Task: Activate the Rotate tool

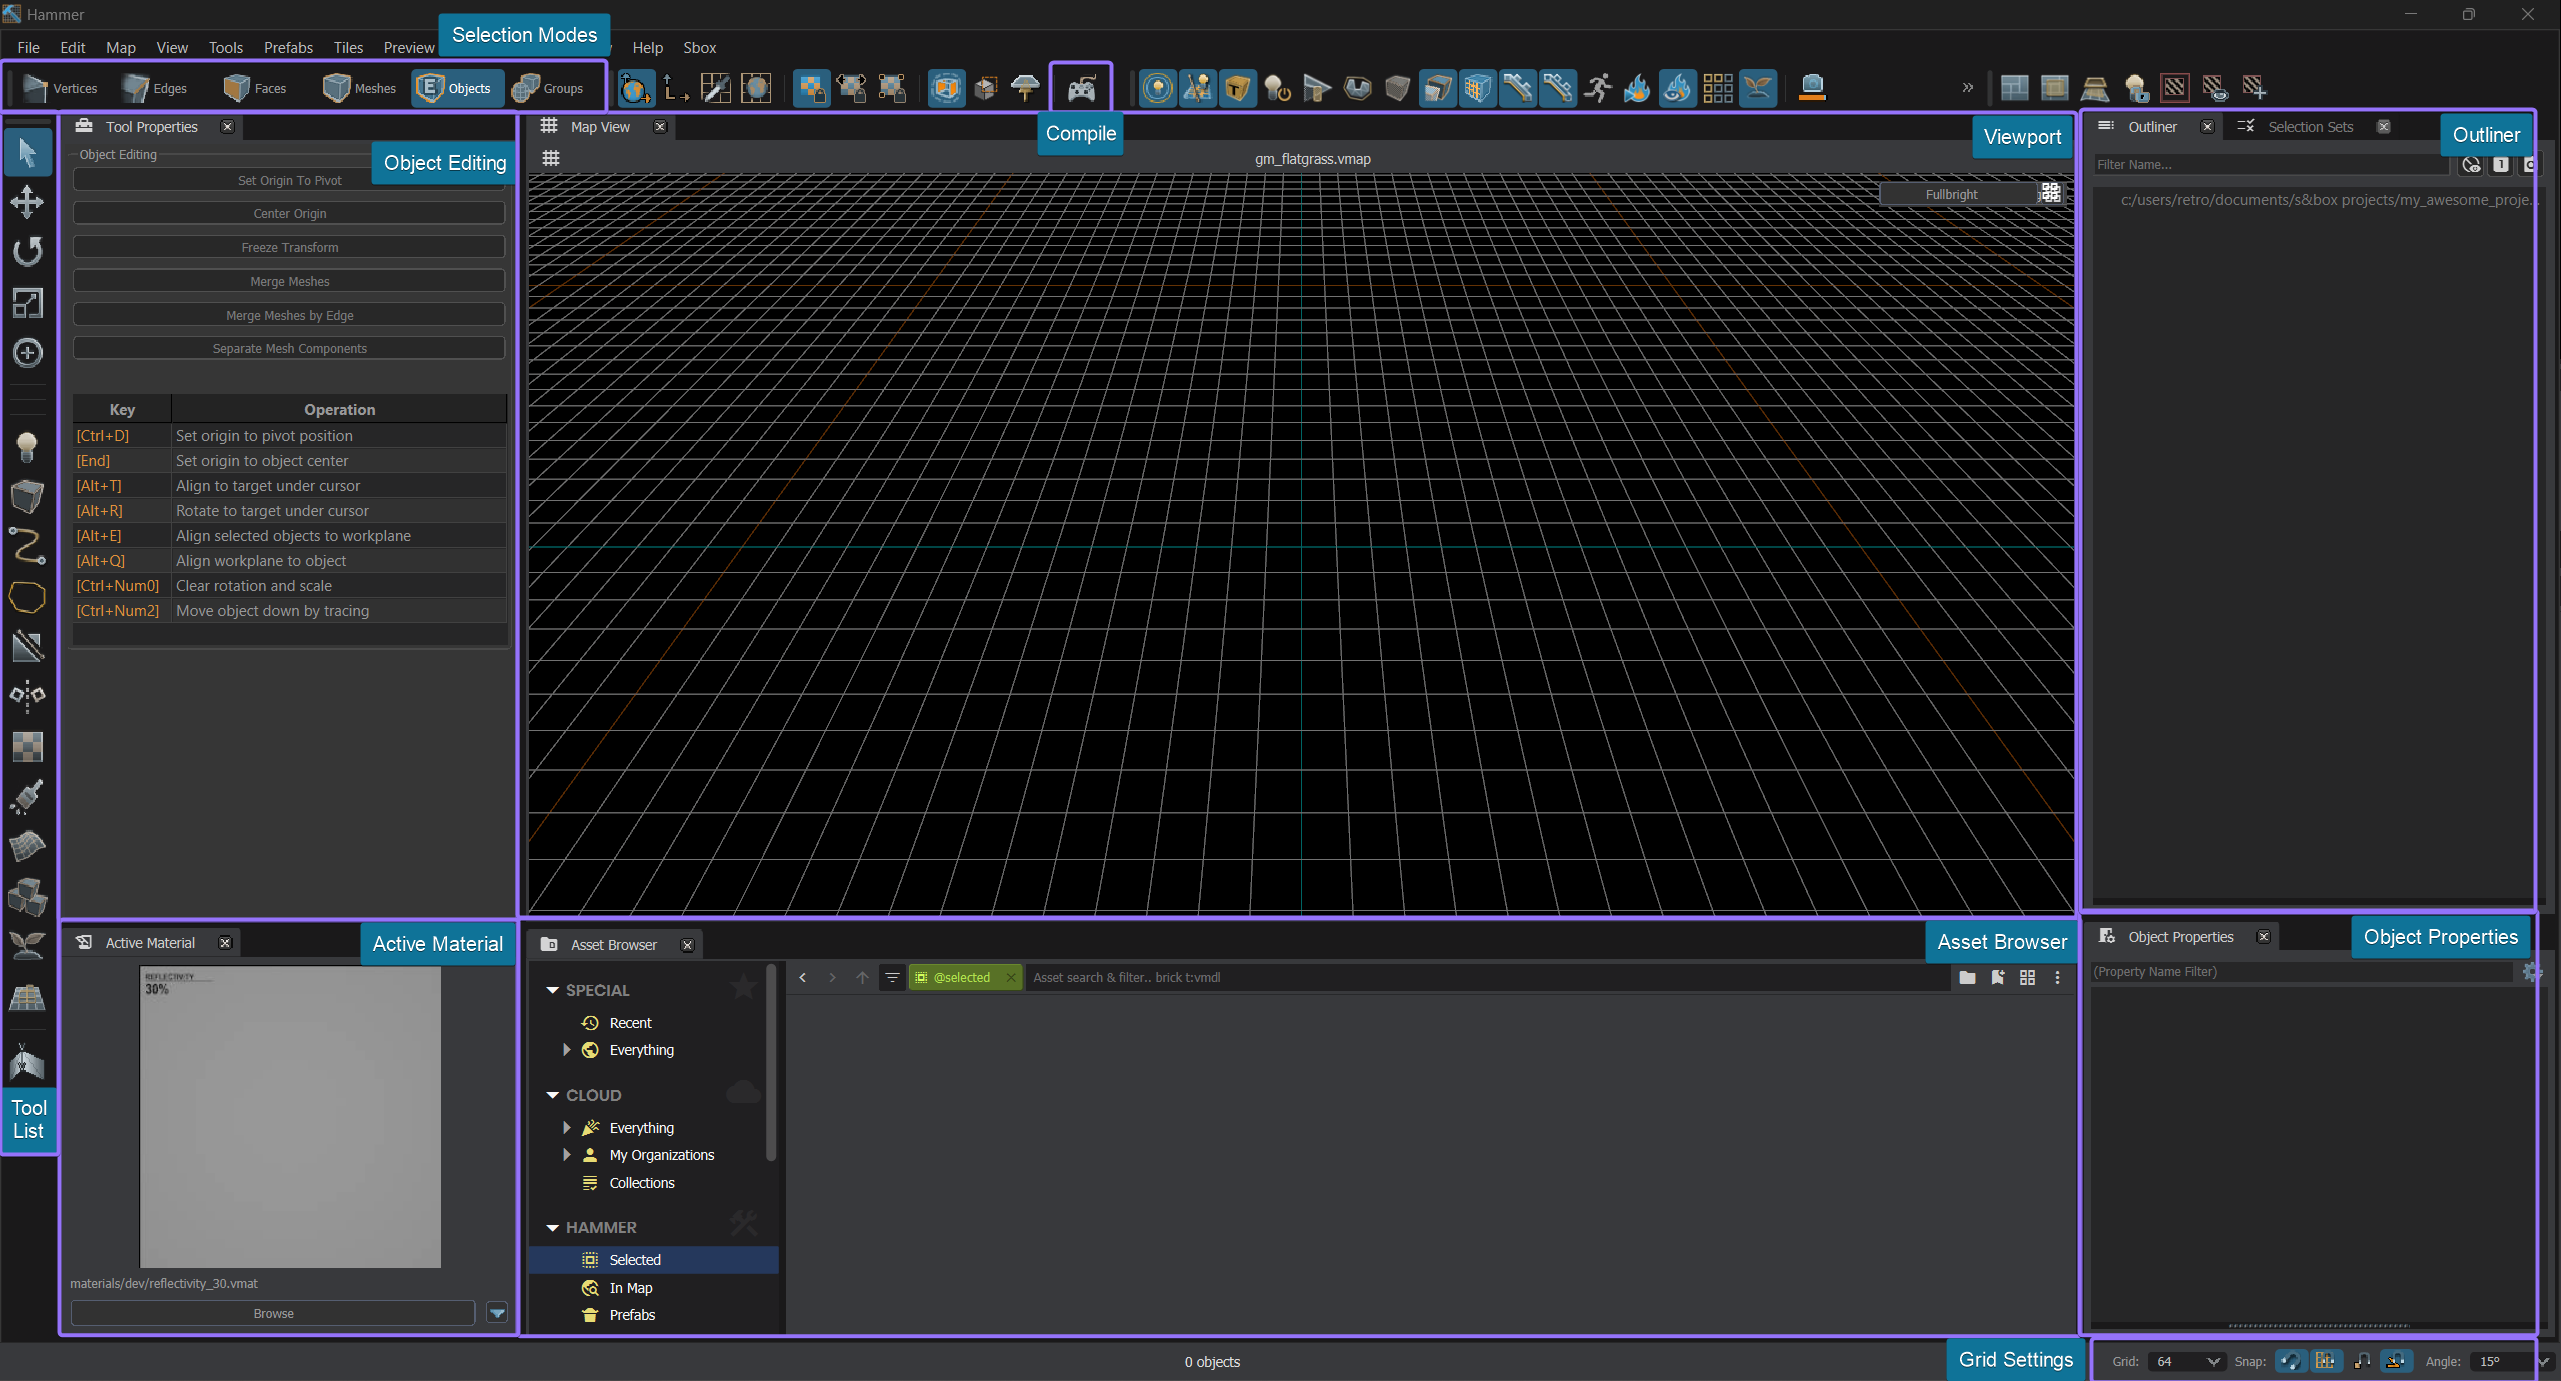Action: (x=27, y=251)
